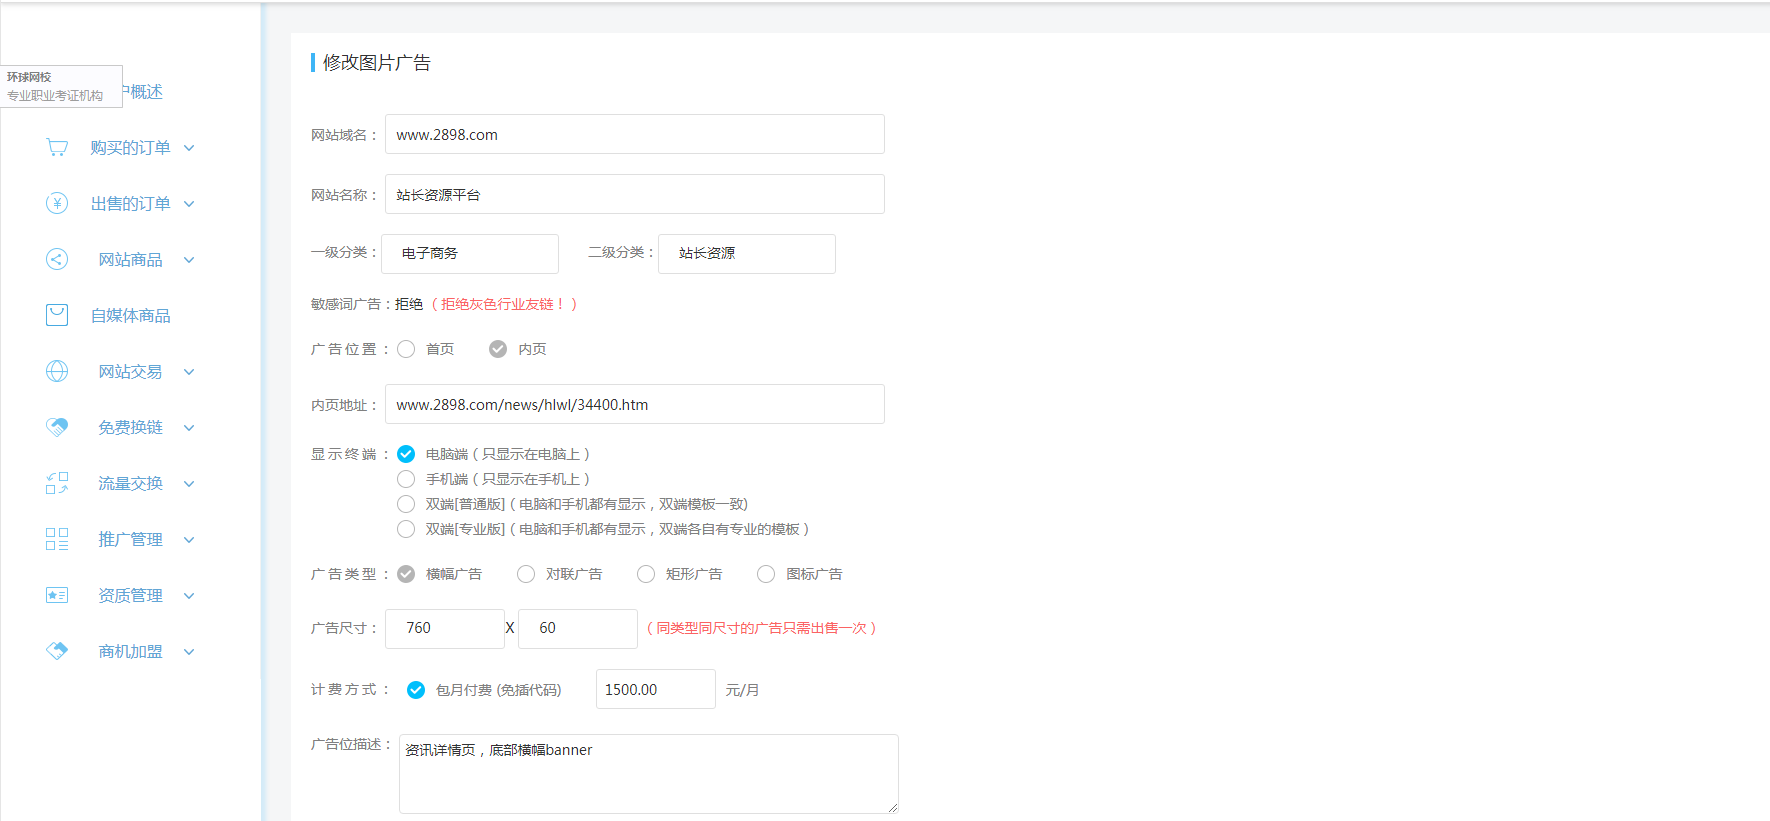This screenshot has height=821, width=1770.
Task: Click the yen coin icon for sold orders
Action: 57,204
